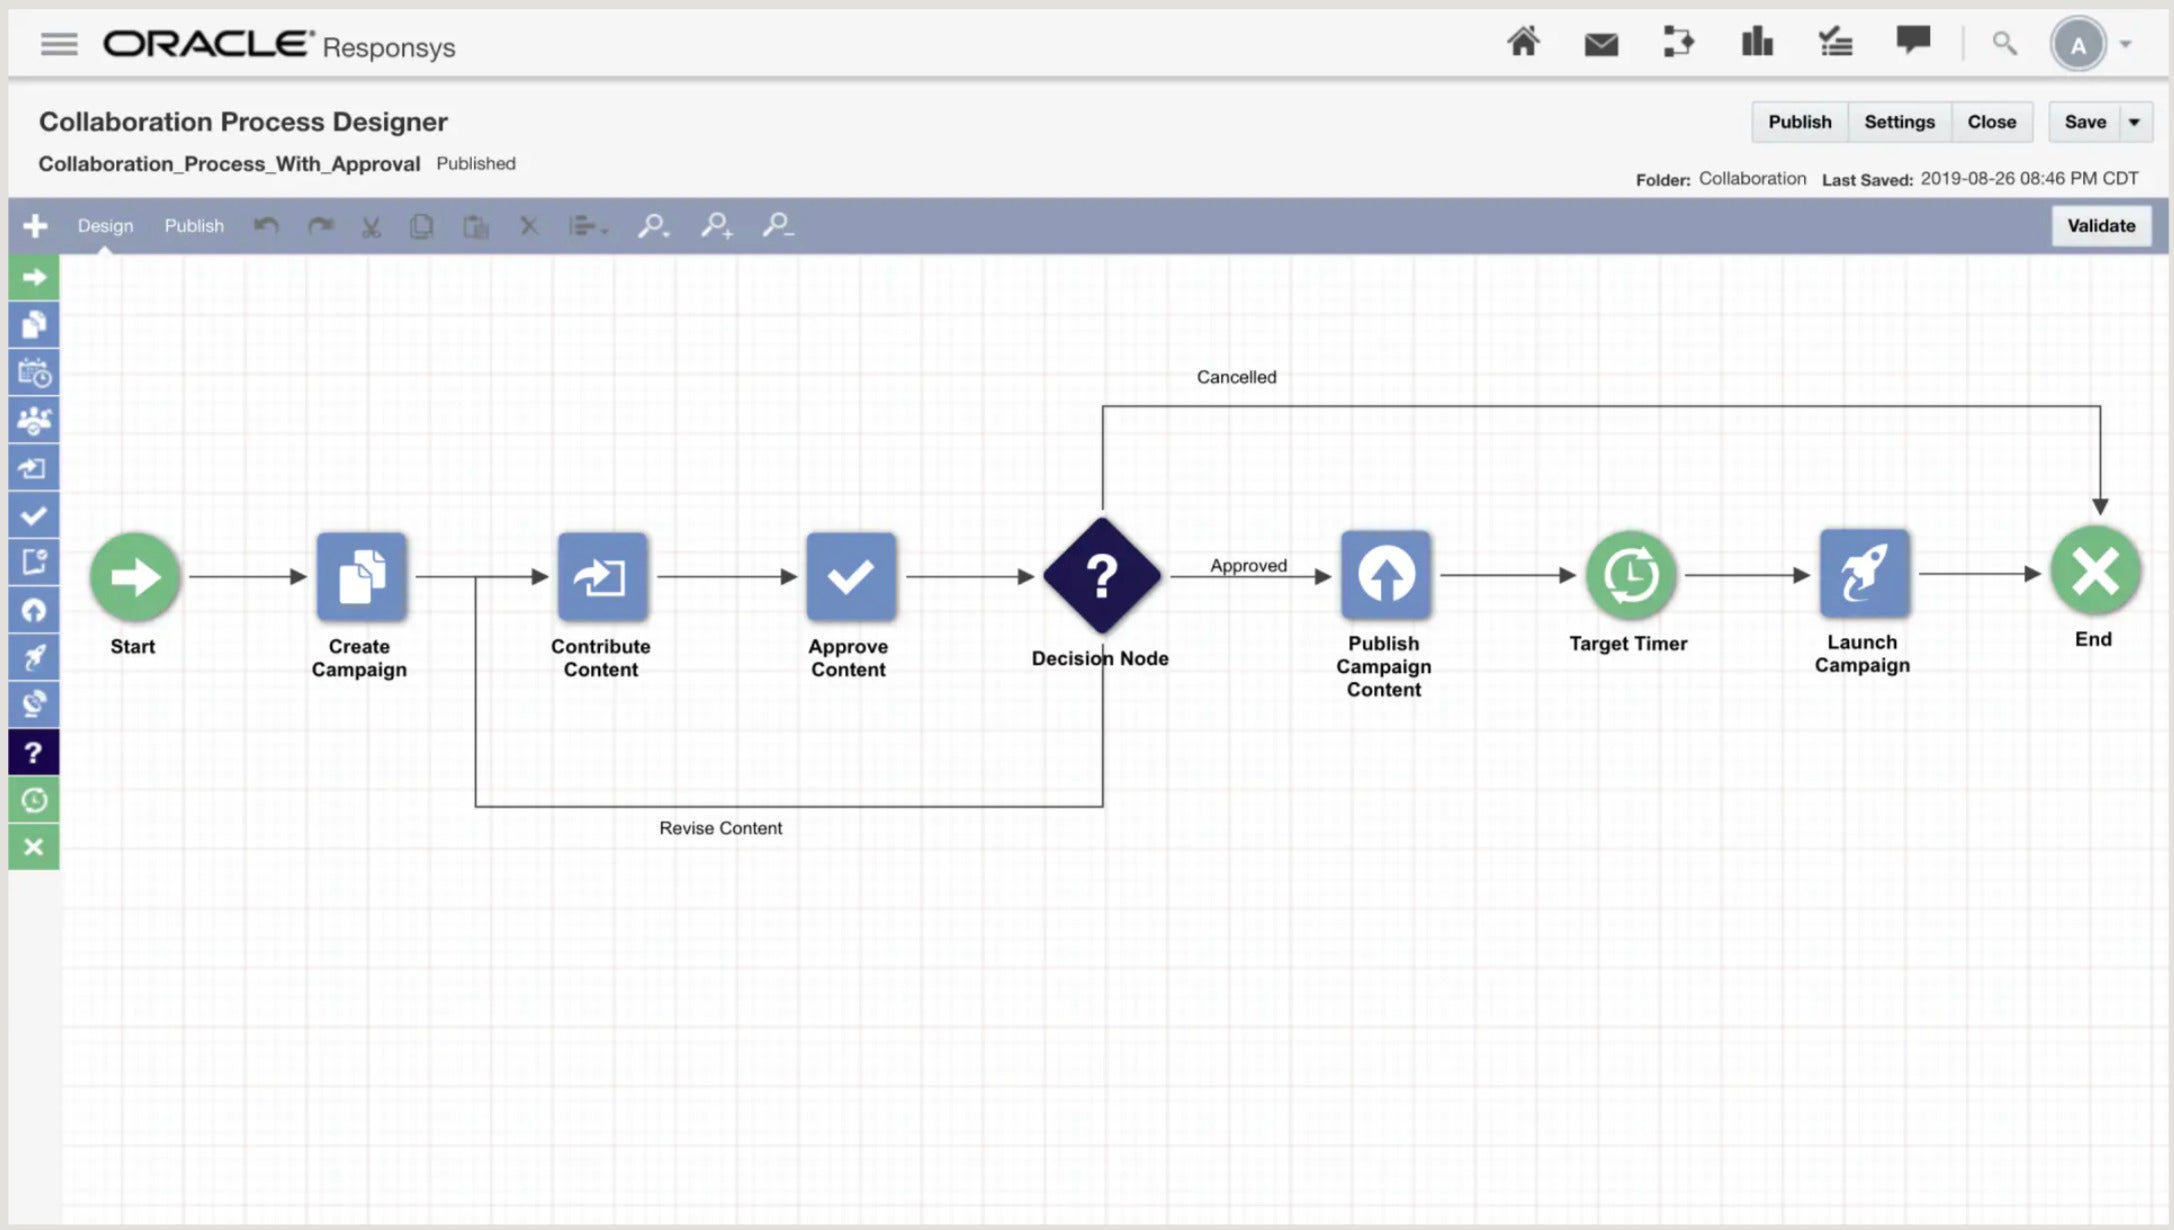2174x1230 pixels.
Task: Open the align options dropdown
Action: [x=587, y=226]
